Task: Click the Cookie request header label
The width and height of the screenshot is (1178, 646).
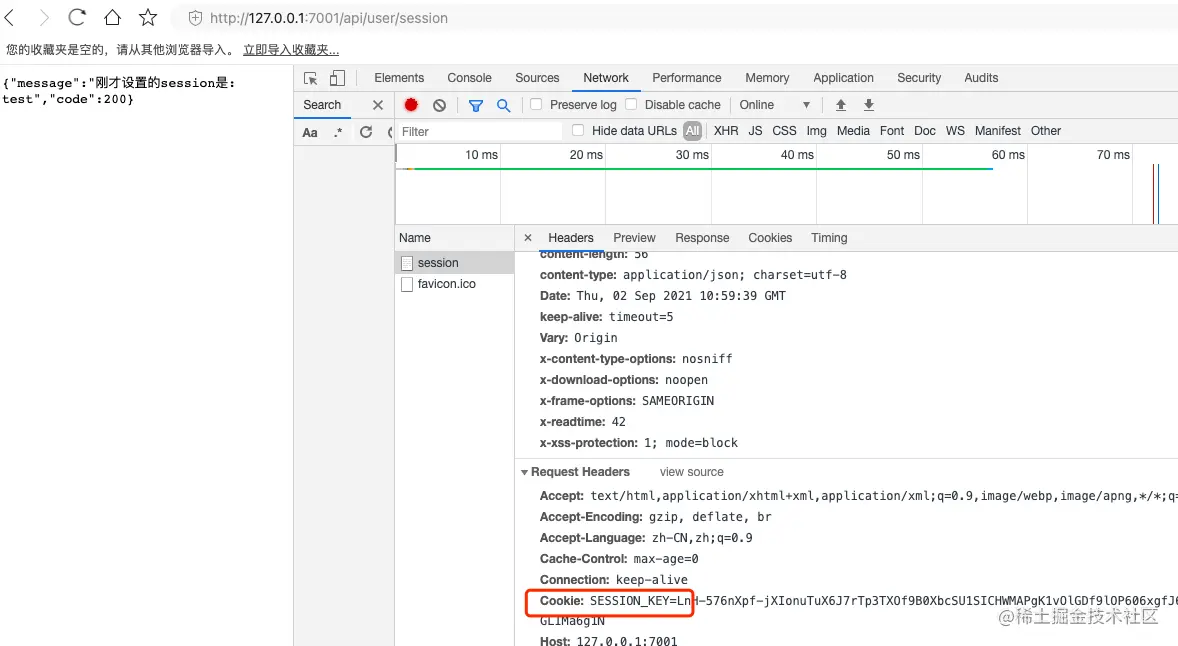Action: tap(561, 601)
